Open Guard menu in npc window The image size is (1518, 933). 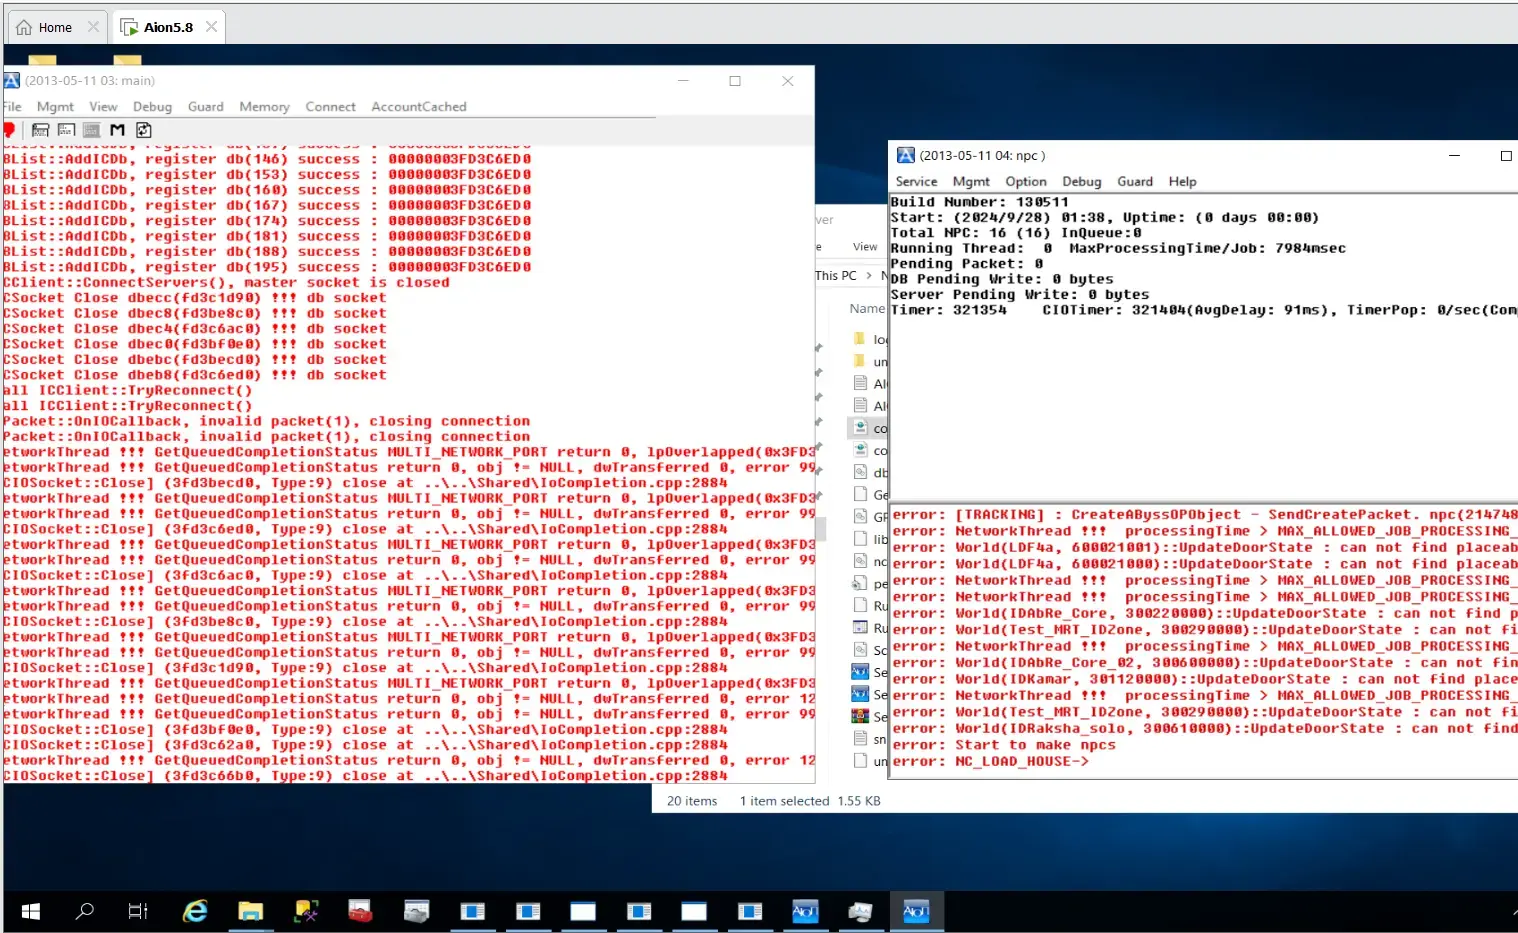tap(1135, 181)
